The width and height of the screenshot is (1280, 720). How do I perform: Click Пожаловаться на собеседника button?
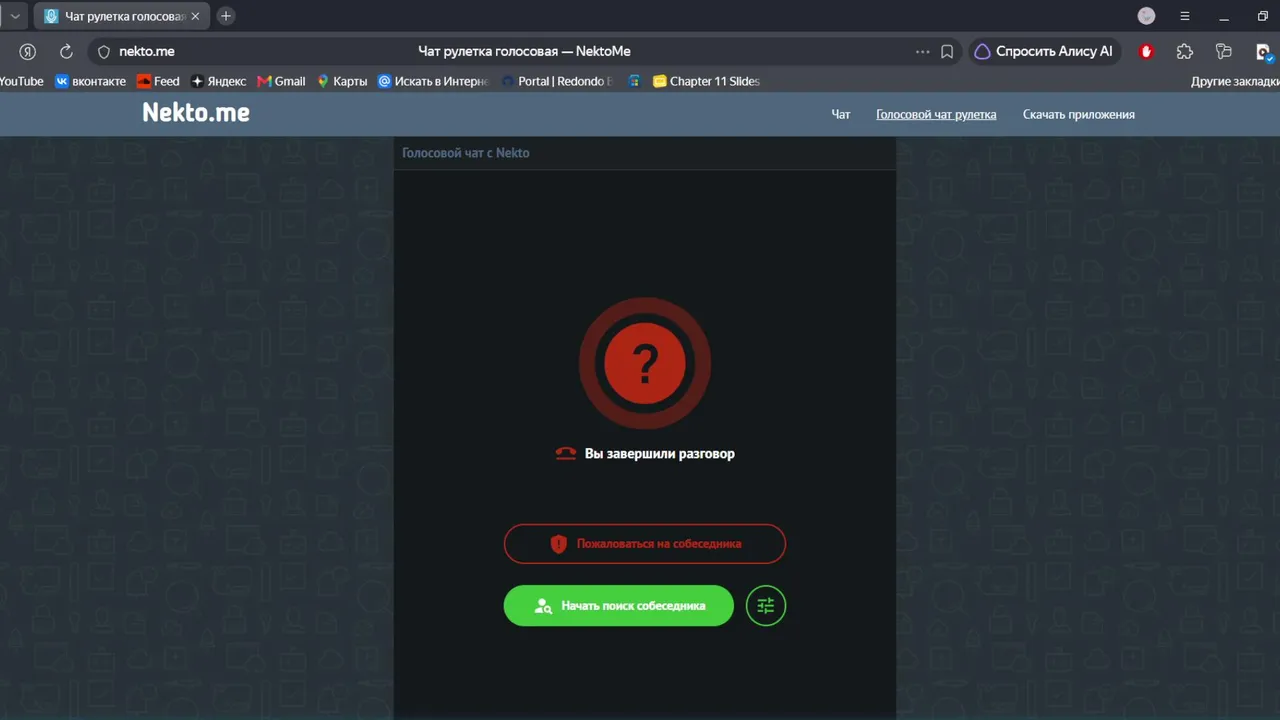coord(645,544)
